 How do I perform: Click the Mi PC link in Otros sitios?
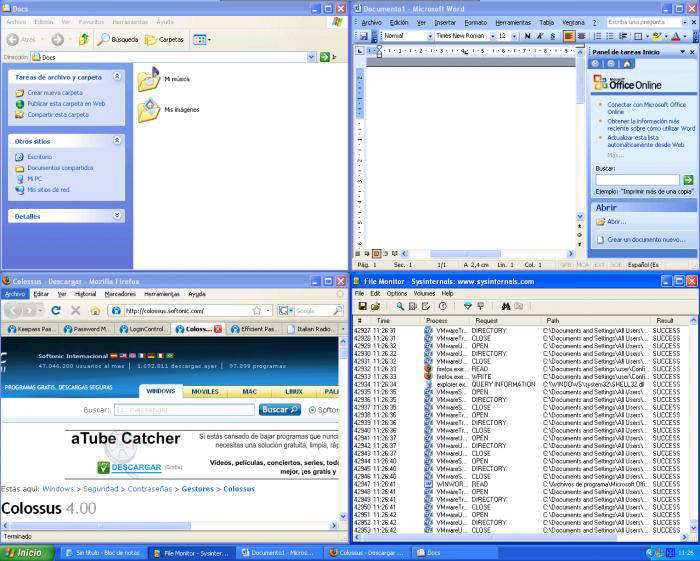coord(34,179)
